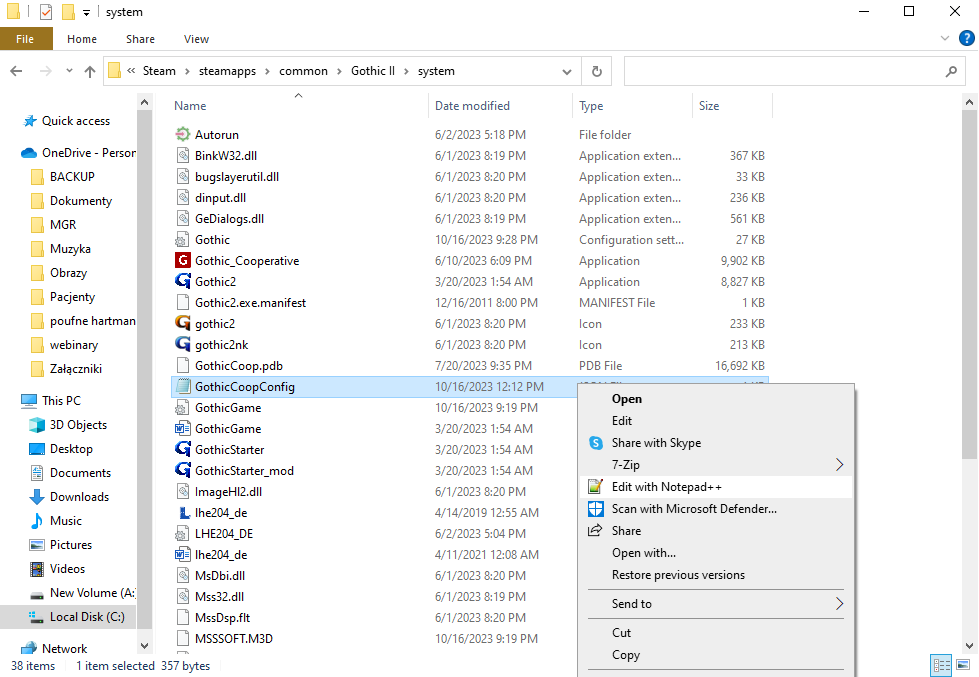Choose Open in the context menu
Viewport: 979px width, 677px height.
pyautogui.click(x=716, y=399)
